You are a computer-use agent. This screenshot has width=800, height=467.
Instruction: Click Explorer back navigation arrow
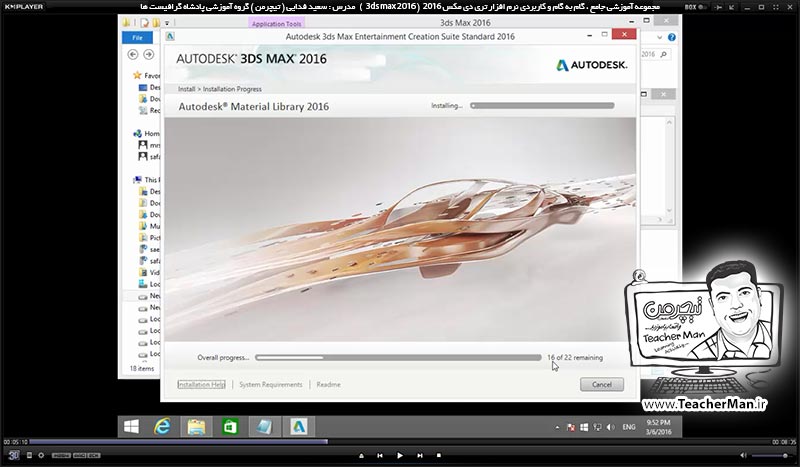point(133,54)
